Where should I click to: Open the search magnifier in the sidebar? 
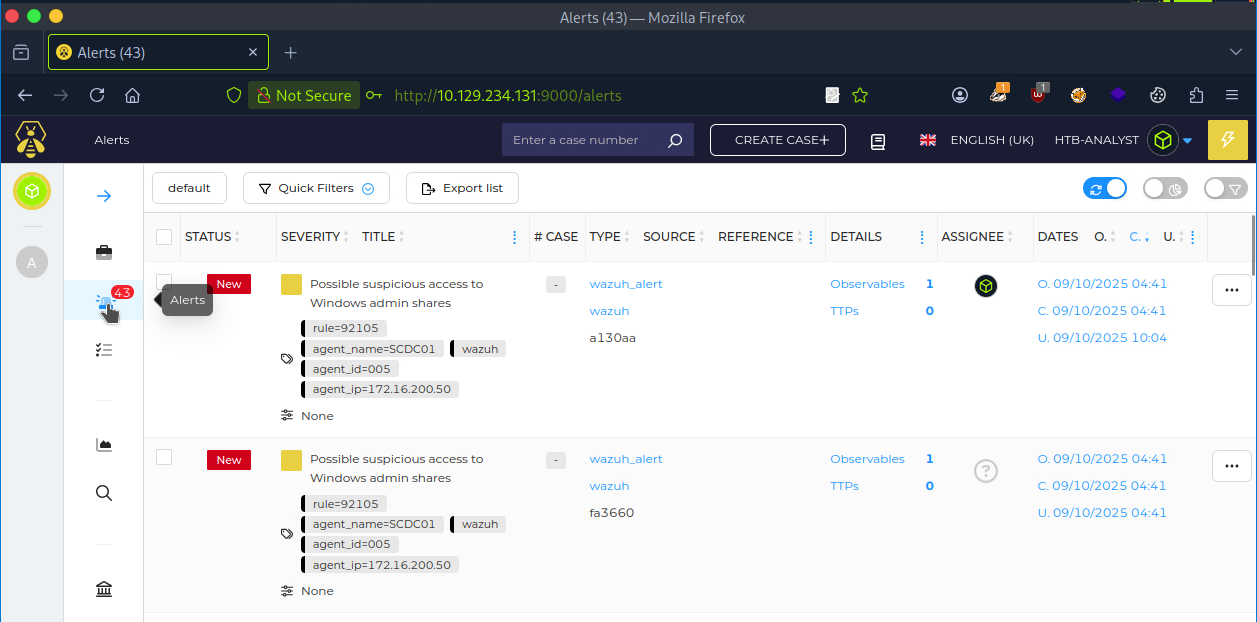(x=104, y=493)
